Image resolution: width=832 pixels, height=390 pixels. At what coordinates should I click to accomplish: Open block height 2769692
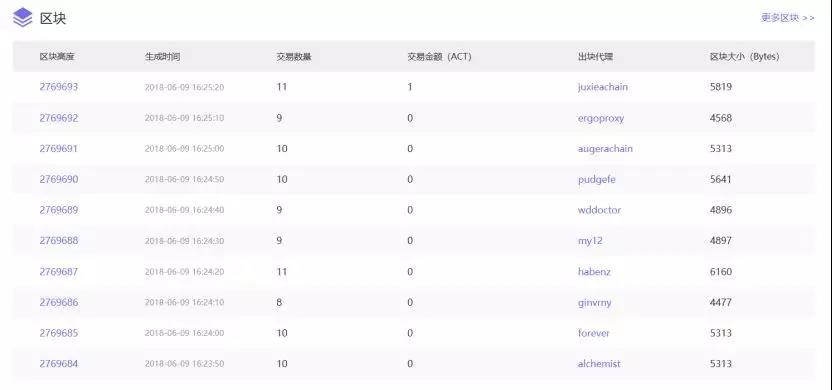click(58, 118)
